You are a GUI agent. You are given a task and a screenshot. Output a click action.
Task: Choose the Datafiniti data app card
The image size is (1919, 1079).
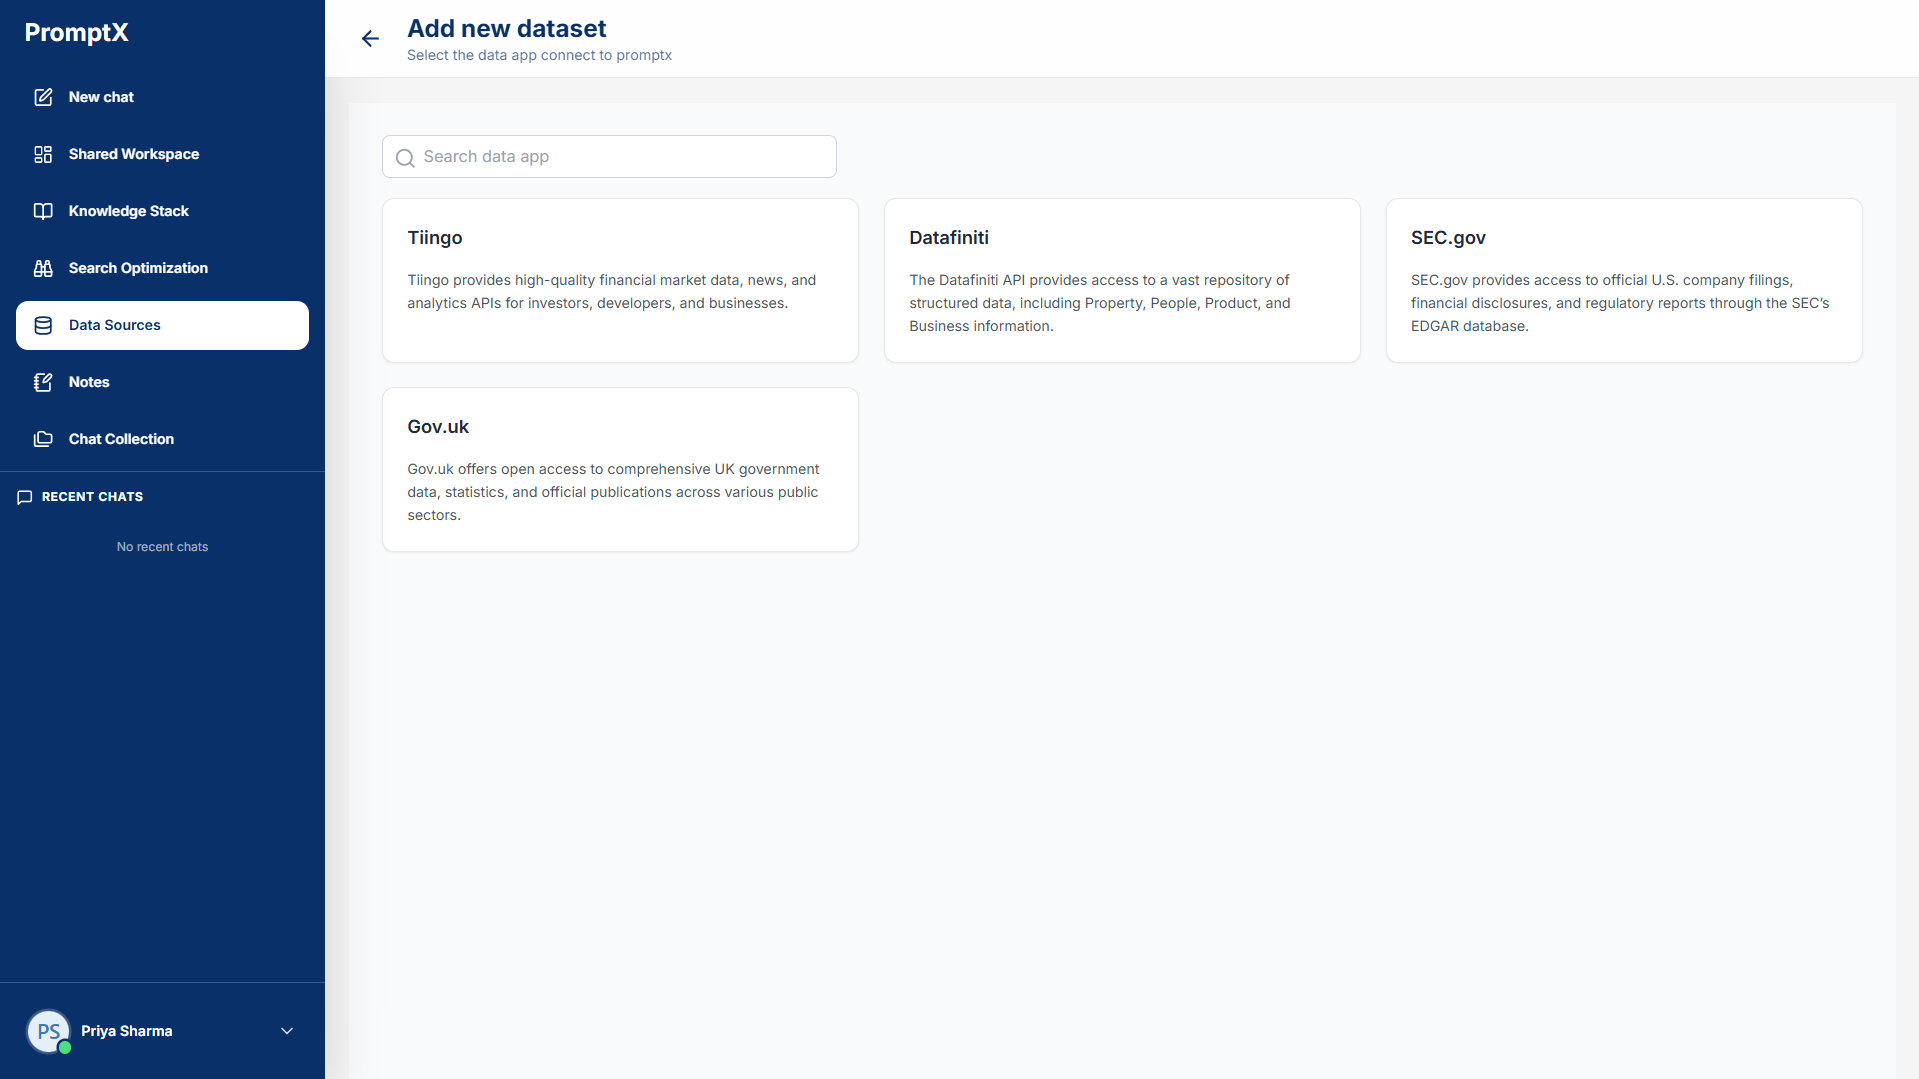1122,280
